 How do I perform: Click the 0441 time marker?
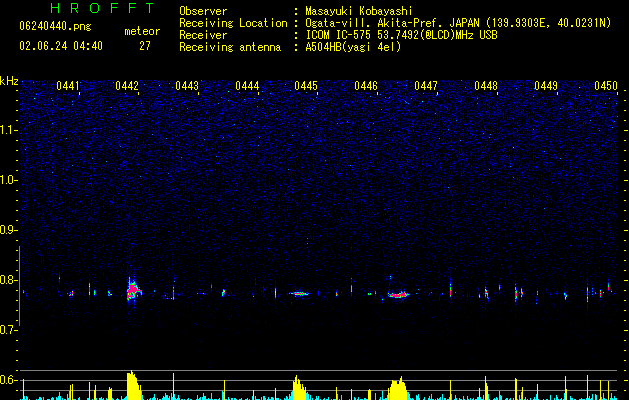point(68,86)
